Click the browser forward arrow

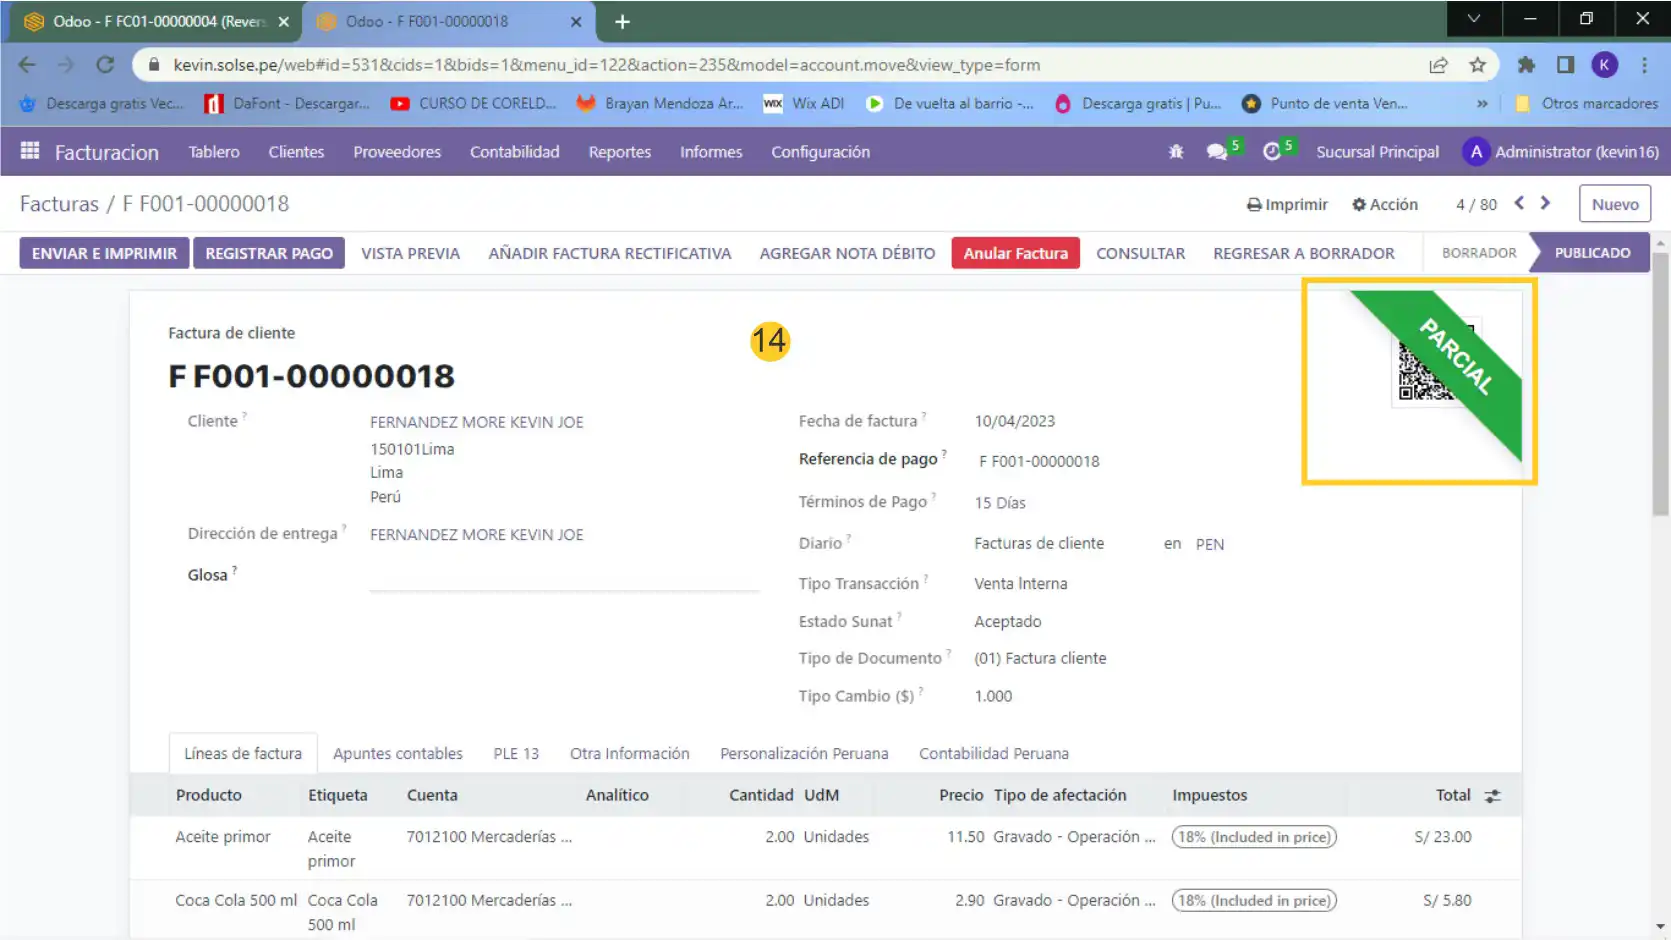click(x=66, y=65)
